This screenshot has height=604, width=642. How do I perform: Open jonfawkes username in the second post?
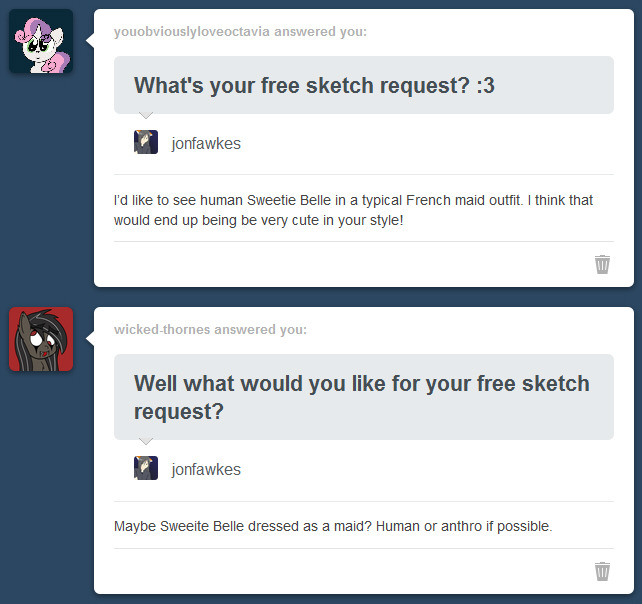[206, 469]
